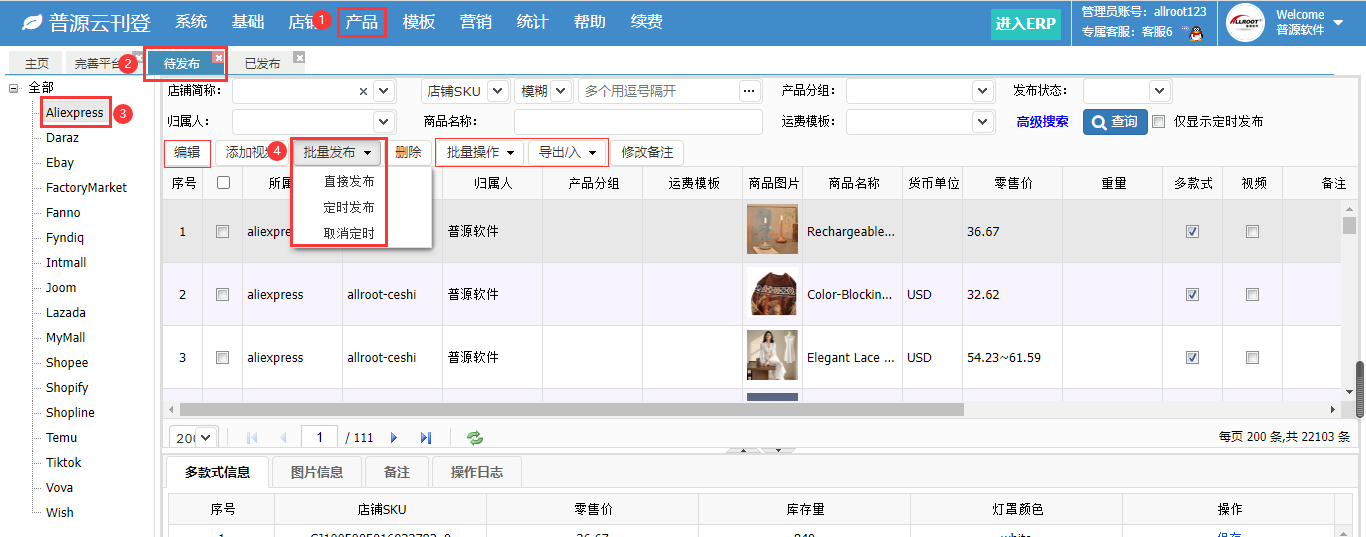Open the 归属人 dropdown
Image resolution: width=1366 pixels, height=537 pixels.
click(x=384, y=121)
